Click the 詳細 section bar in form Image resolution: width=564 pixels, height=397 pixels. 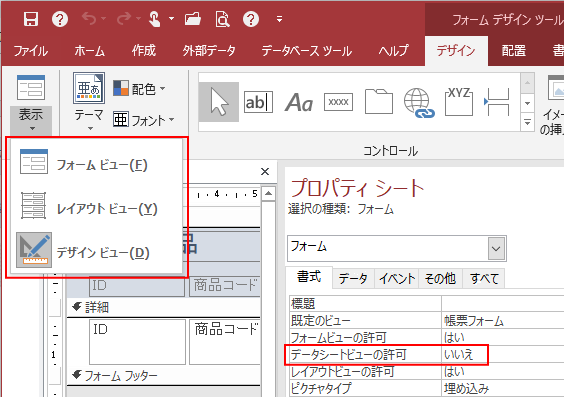click(x=163, y=307)
